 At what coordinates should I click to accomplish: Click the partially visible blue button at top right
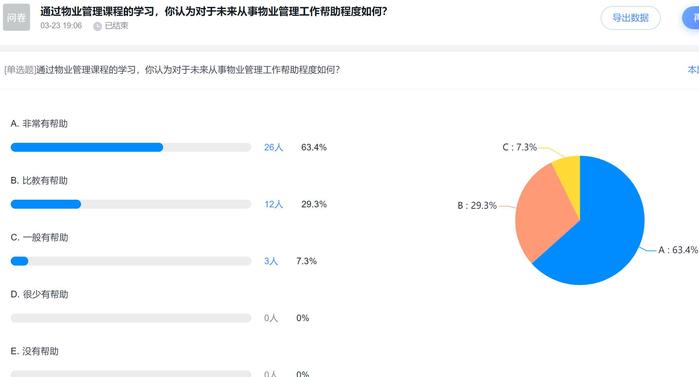click(x=691, y=18)
